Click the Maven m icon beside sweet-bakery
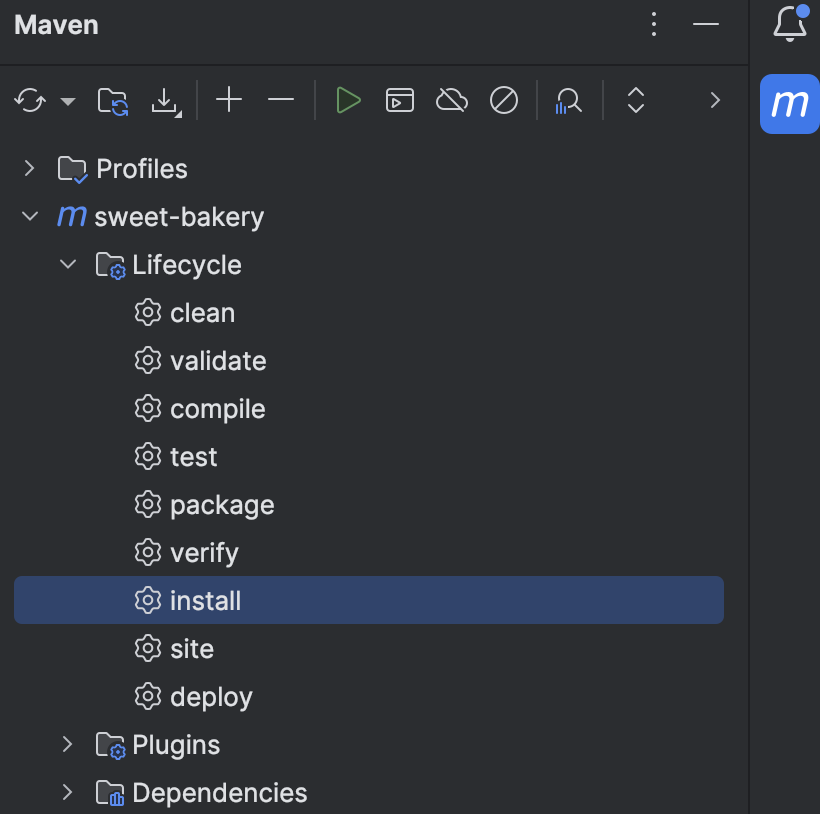Image resolution: width=820 pixels, height=814 pixels. point(72,216)
